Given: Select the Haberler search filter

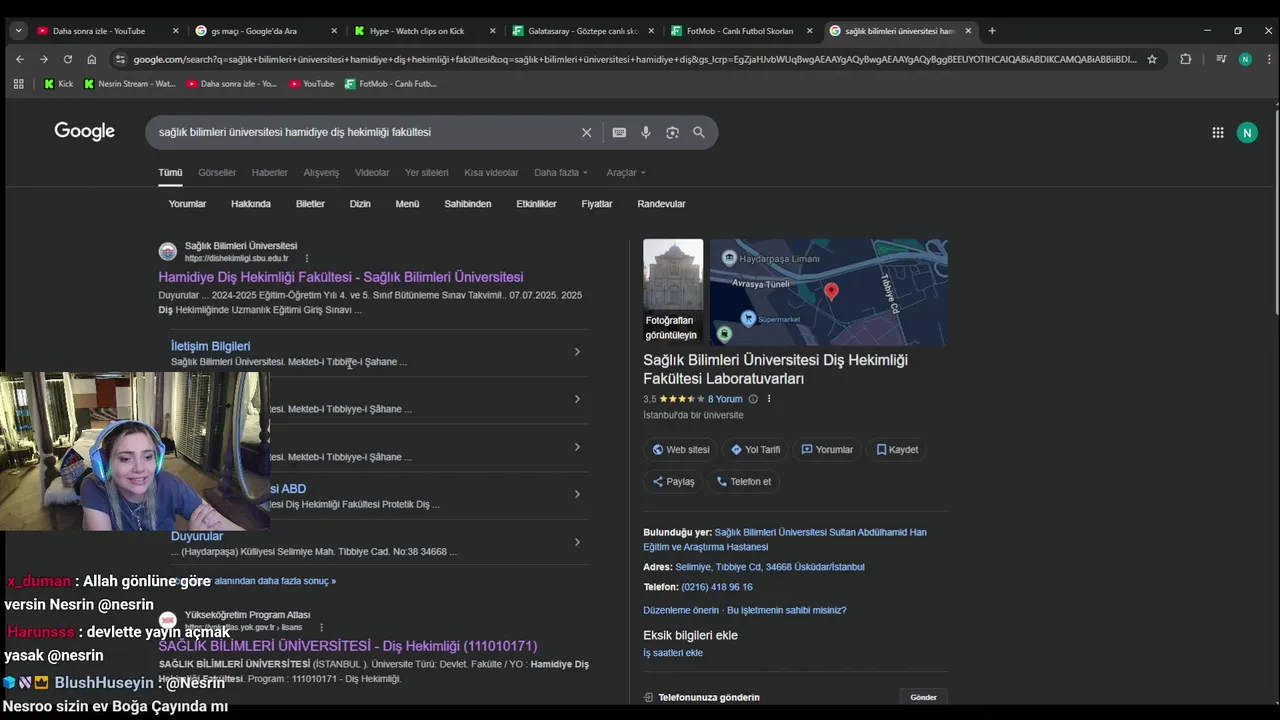Looking at the screenshot, I should tap(269, 172).
